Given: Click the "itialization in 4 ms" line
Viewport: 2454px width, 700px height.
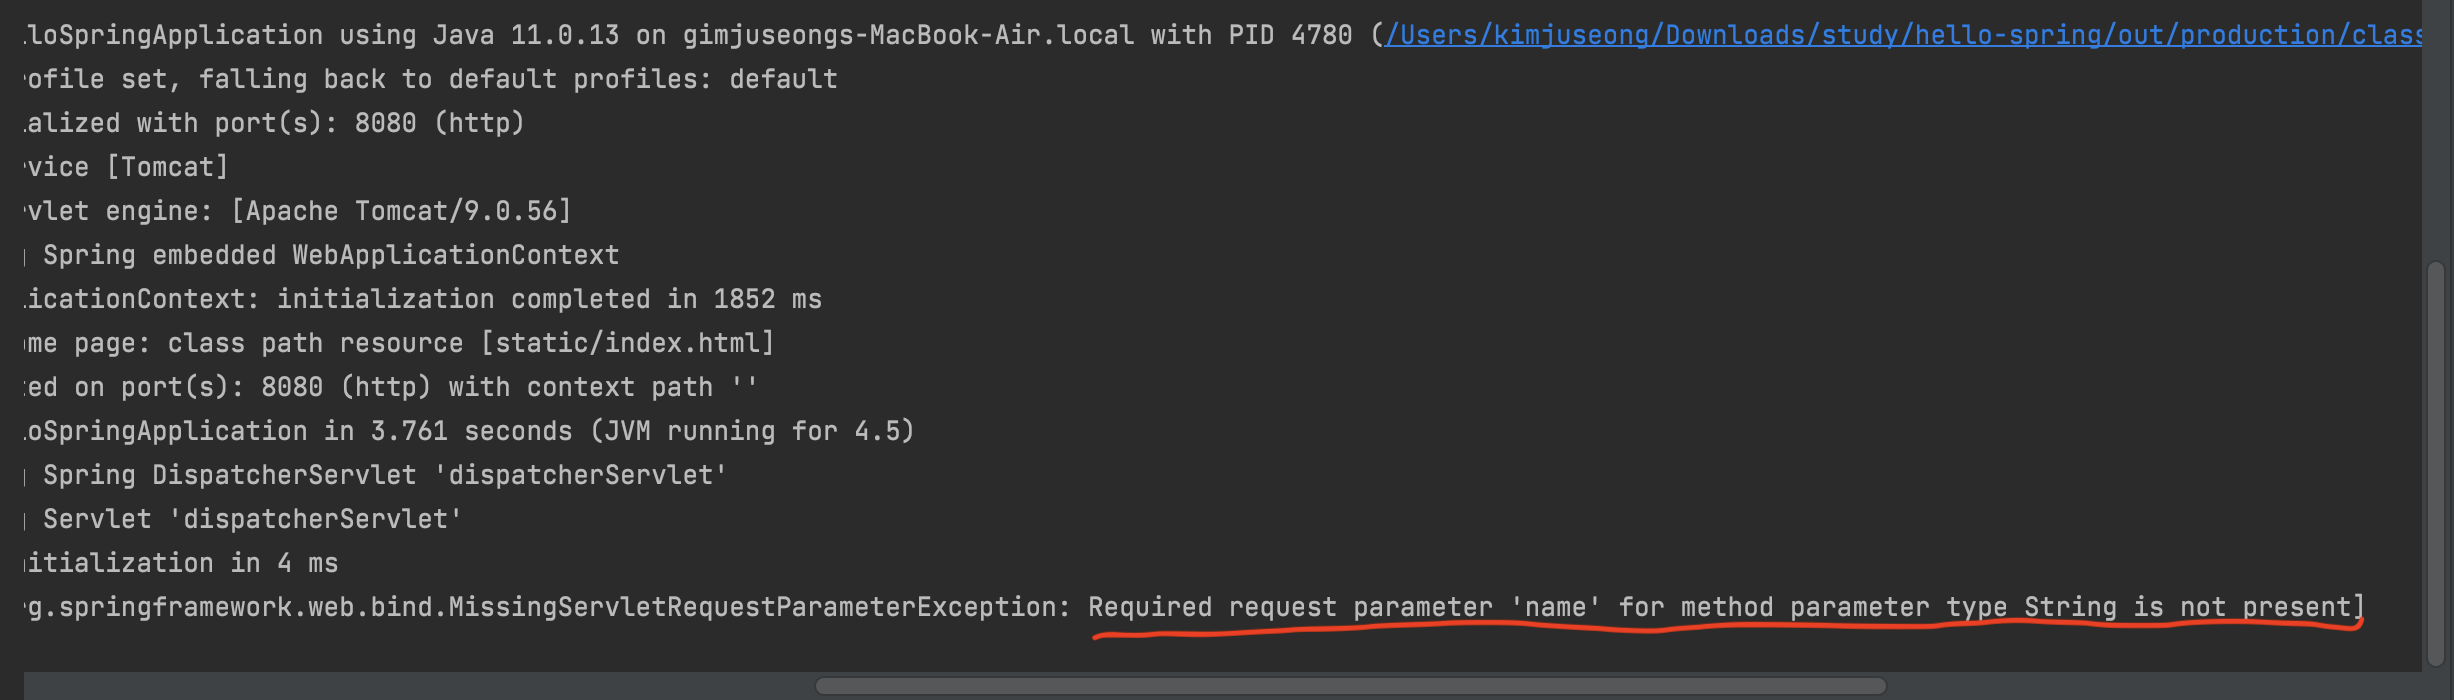Looking at the screenshot, I should click(182, 563).
